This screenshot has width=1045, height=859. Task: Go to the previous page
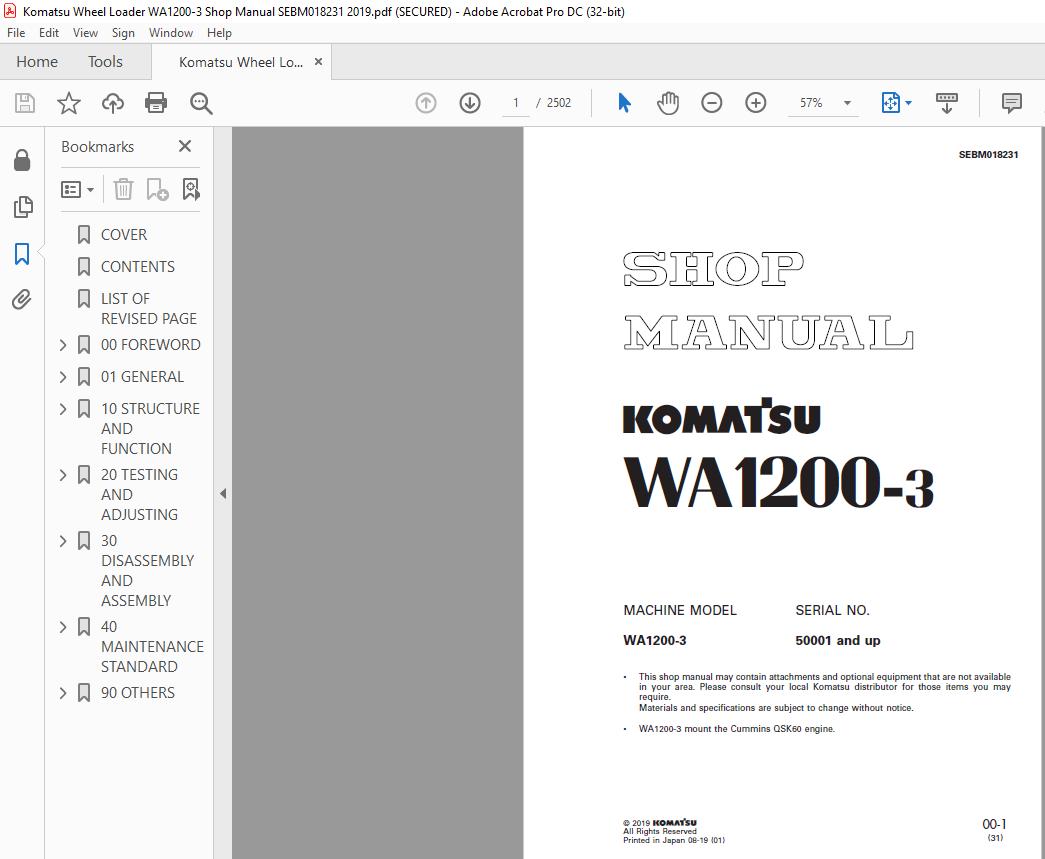(x=426, y=103)
